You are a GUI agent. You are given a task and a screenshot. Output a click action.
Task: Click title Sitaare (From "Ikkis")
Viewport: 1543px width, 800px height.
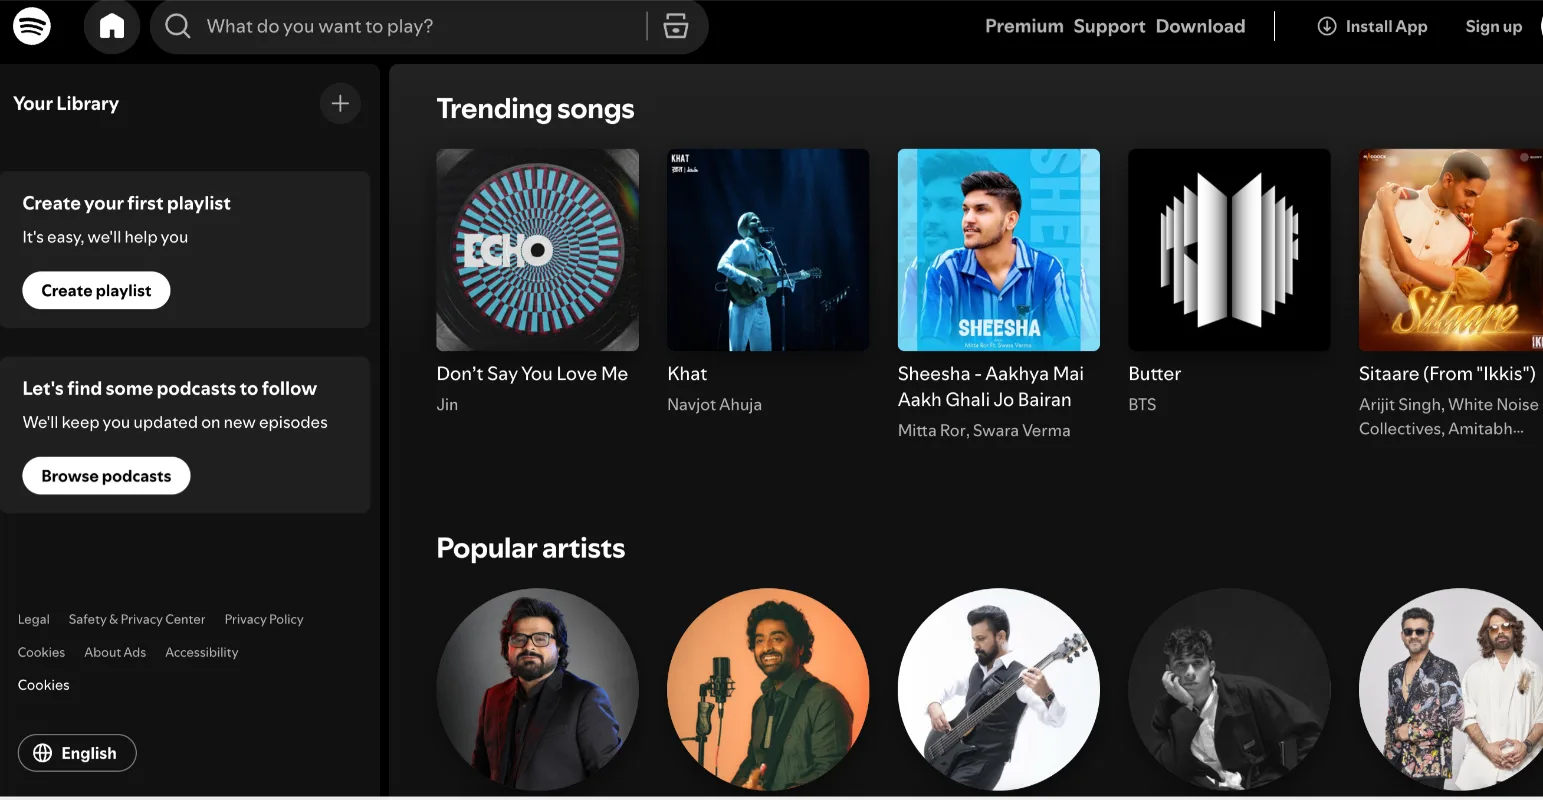(x=1447, y=373)
